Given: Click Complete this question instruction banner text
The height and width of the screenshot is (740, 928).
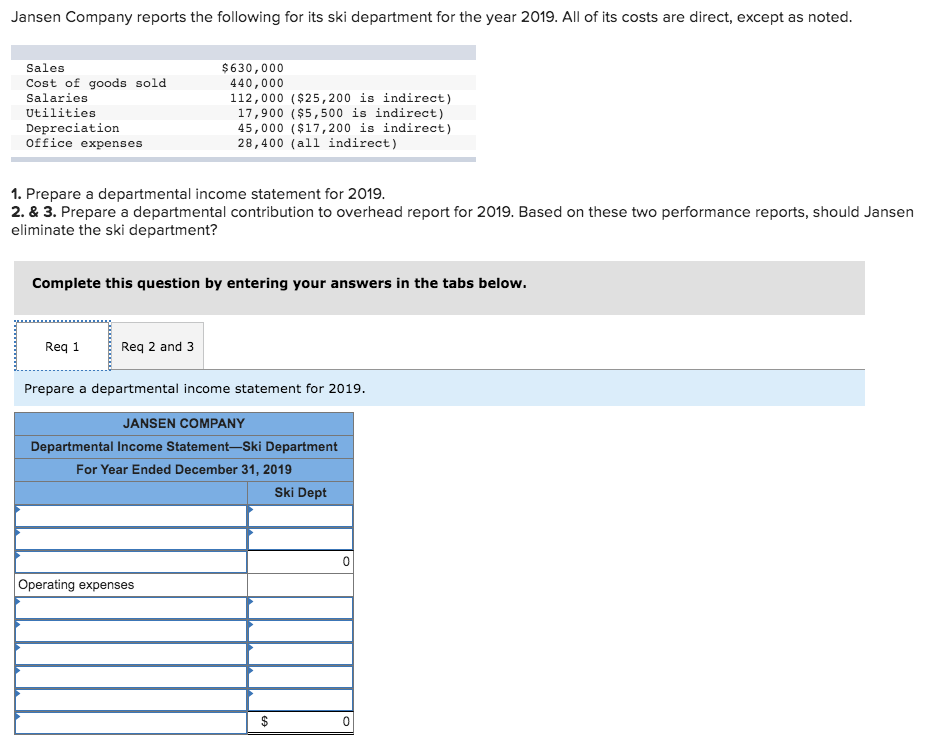Looking at the screenshot, I should (x=279, y=284).
